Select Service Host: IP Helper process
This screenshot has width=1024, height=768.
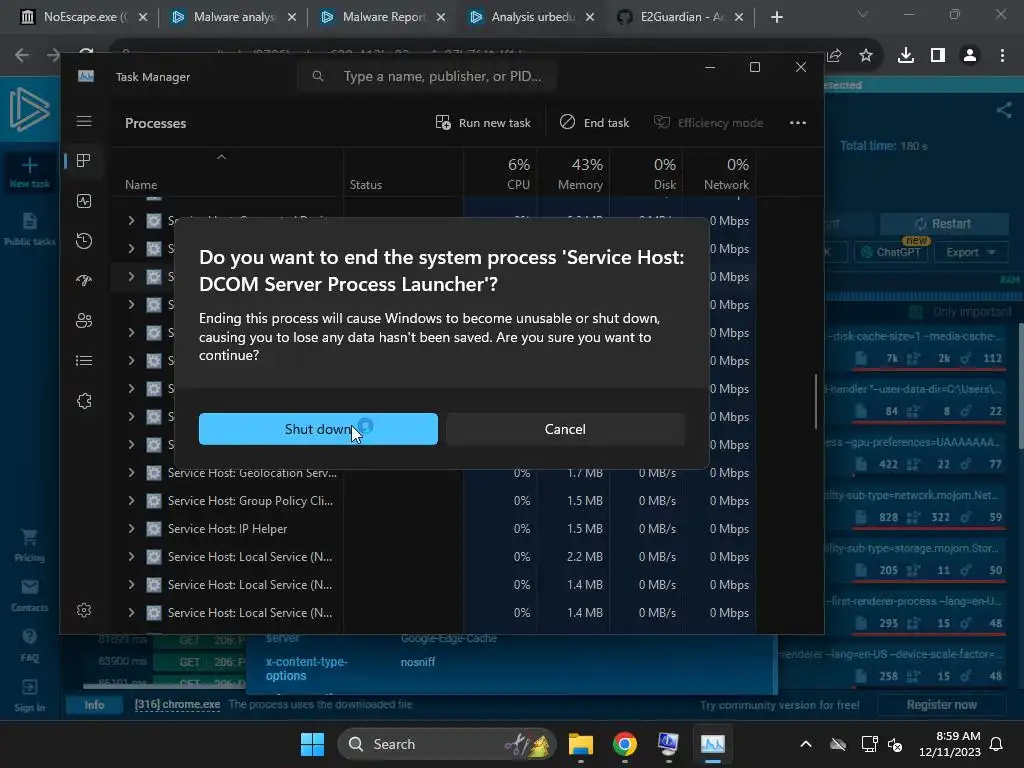[x=227, y=528]
